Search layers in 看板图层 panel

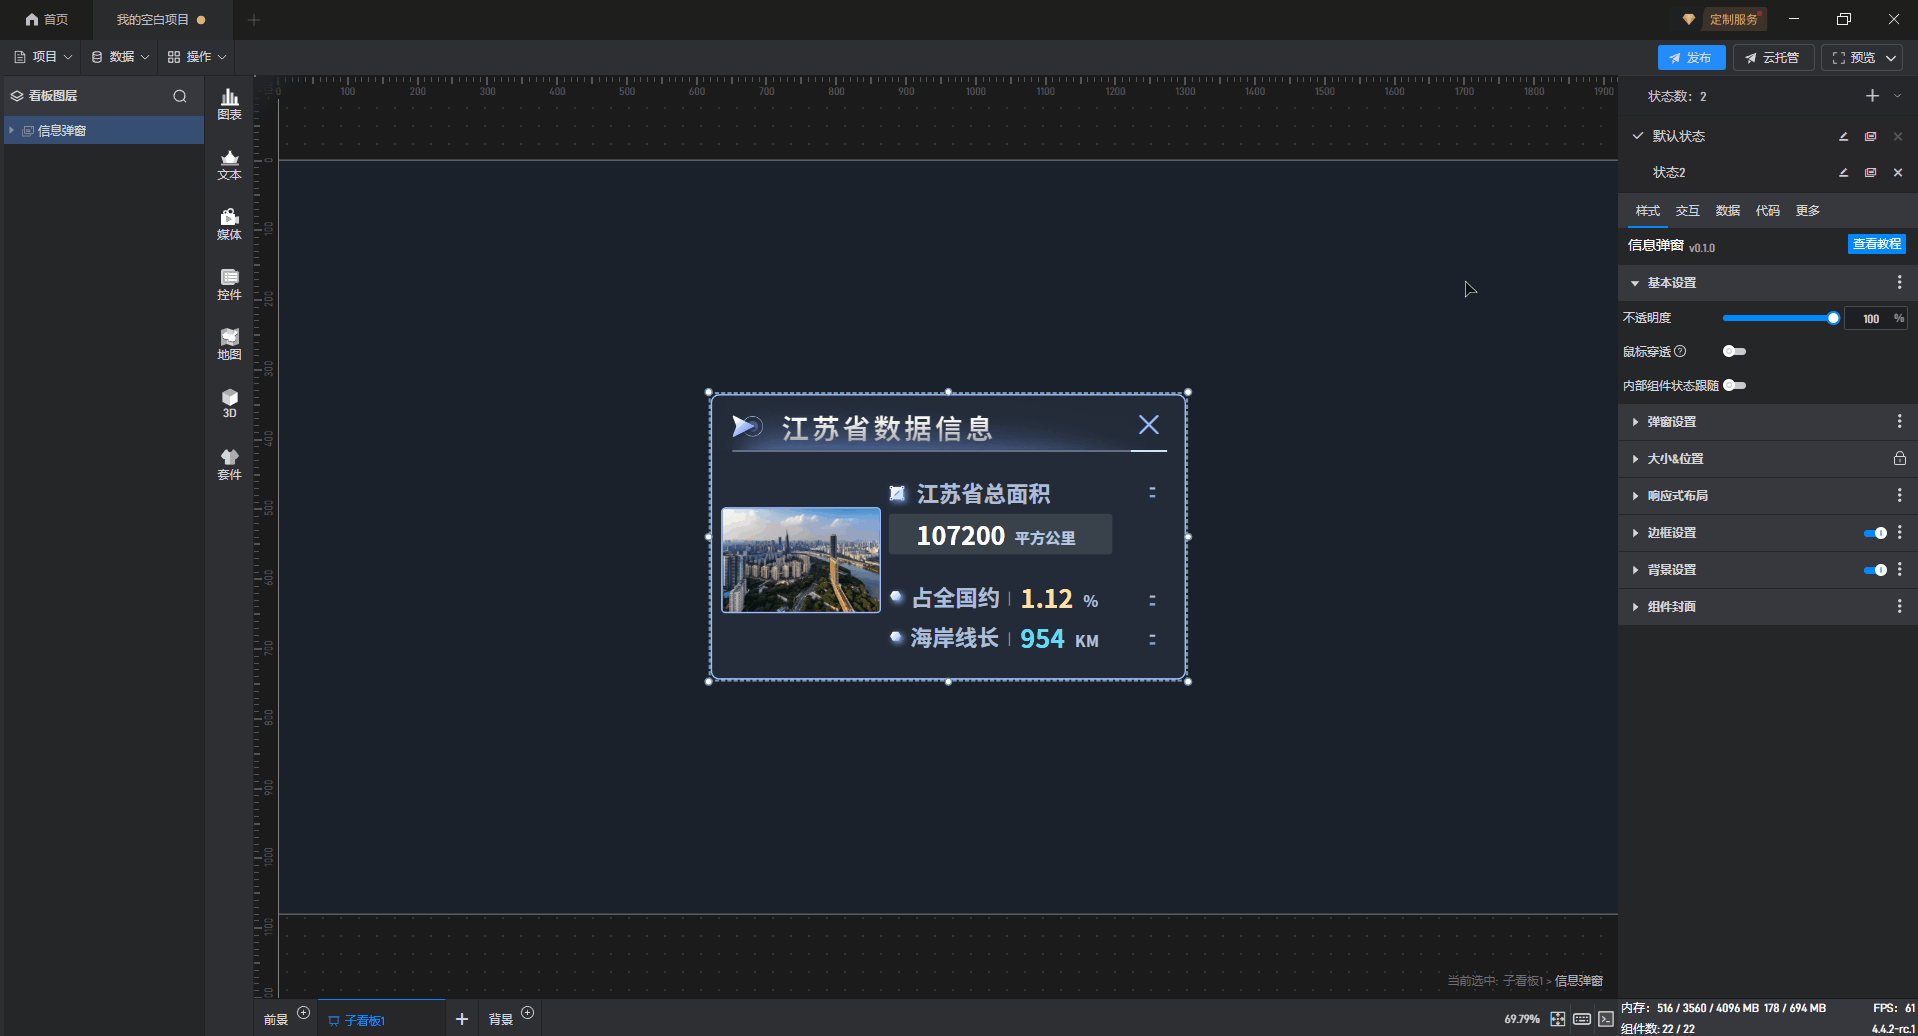coord(180,96)
